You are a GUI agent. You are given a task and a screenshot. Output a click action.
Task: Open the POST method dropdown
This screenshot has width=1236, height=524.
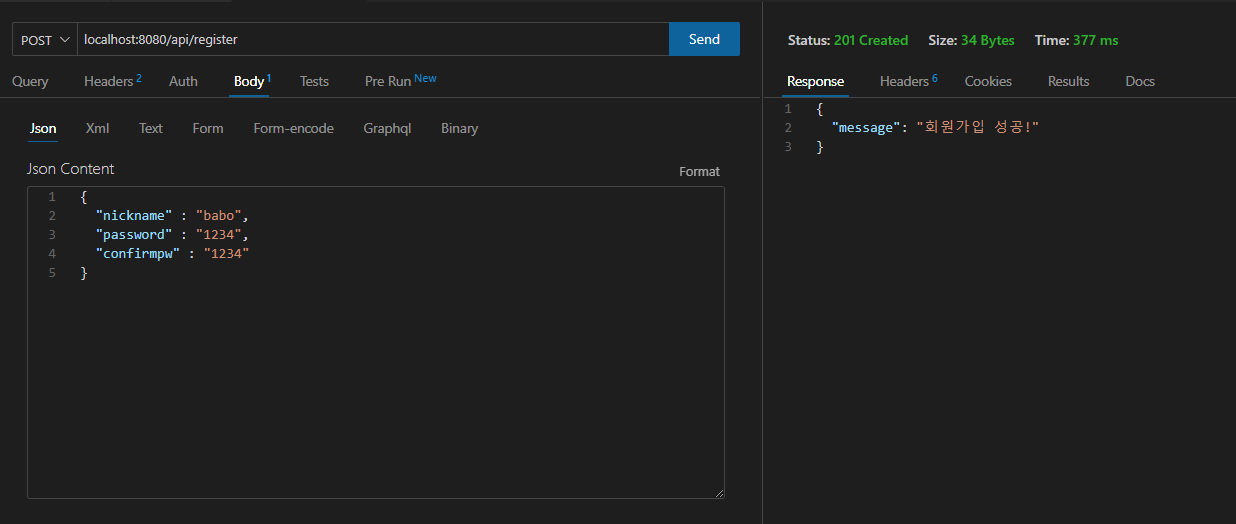44,39
